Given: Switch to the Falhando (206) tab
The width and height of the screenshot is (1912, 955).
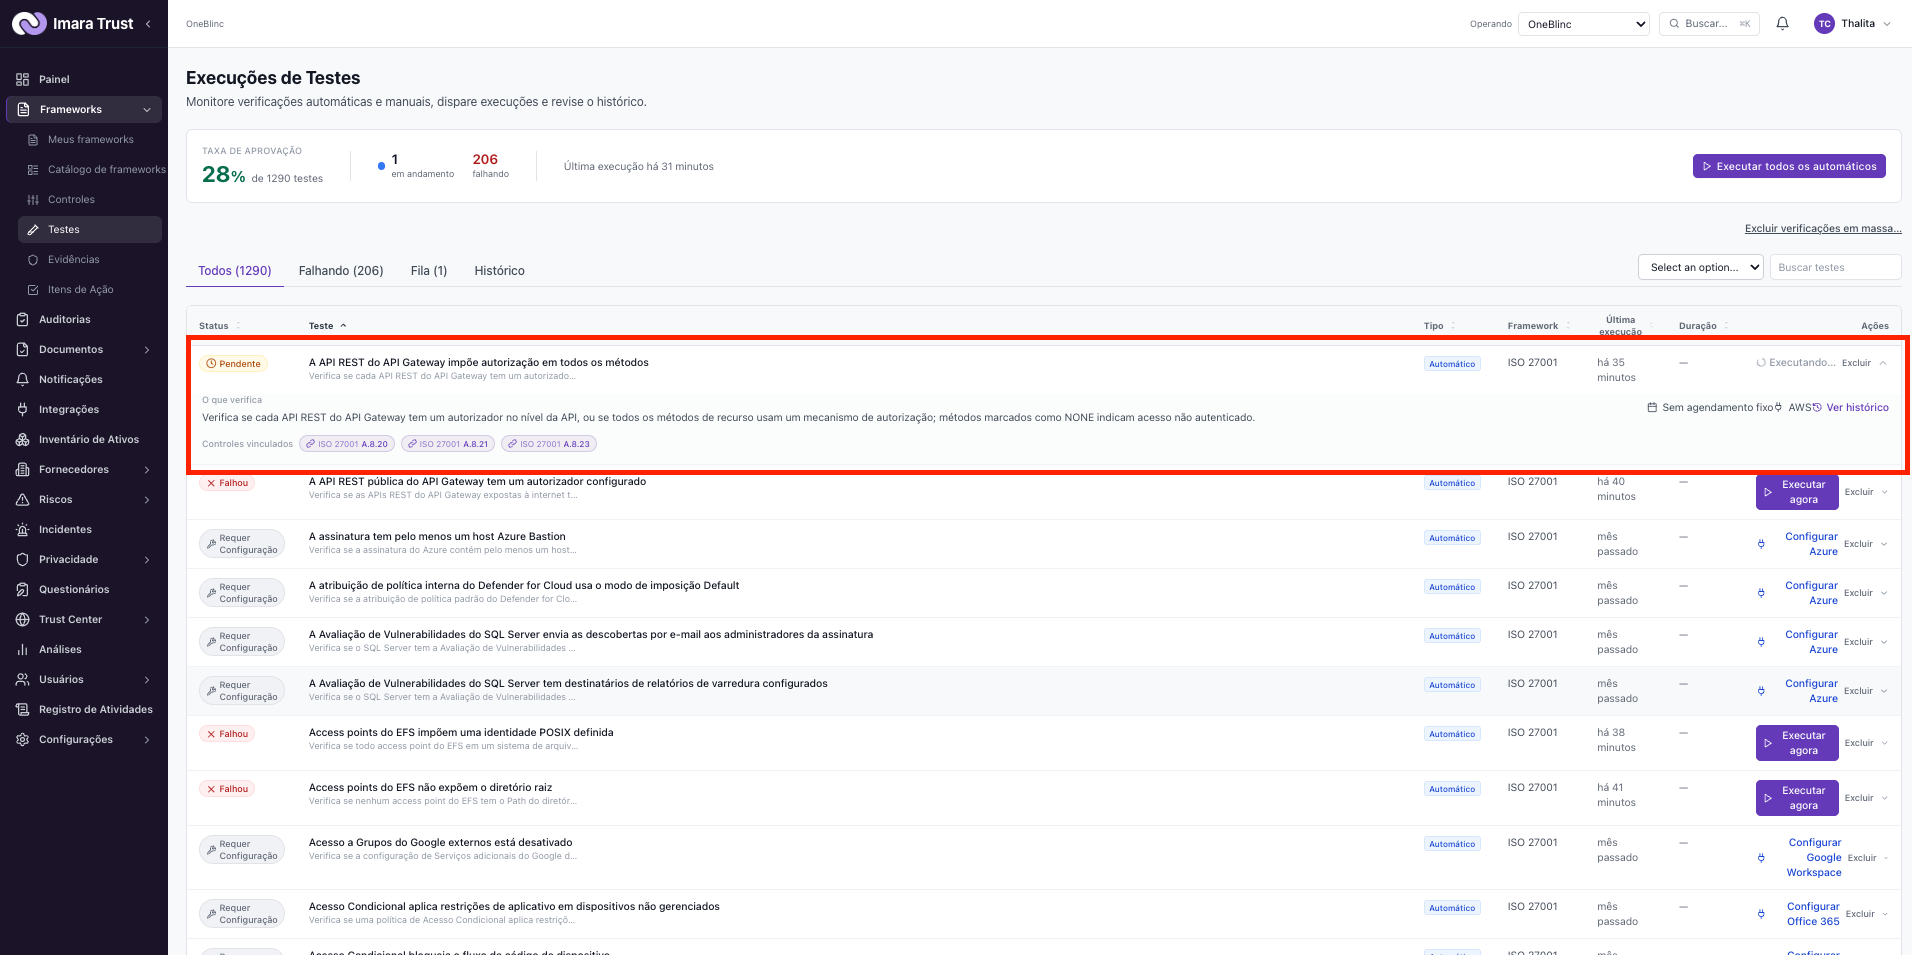Looking at the screenshot, I should coord(341,271).
